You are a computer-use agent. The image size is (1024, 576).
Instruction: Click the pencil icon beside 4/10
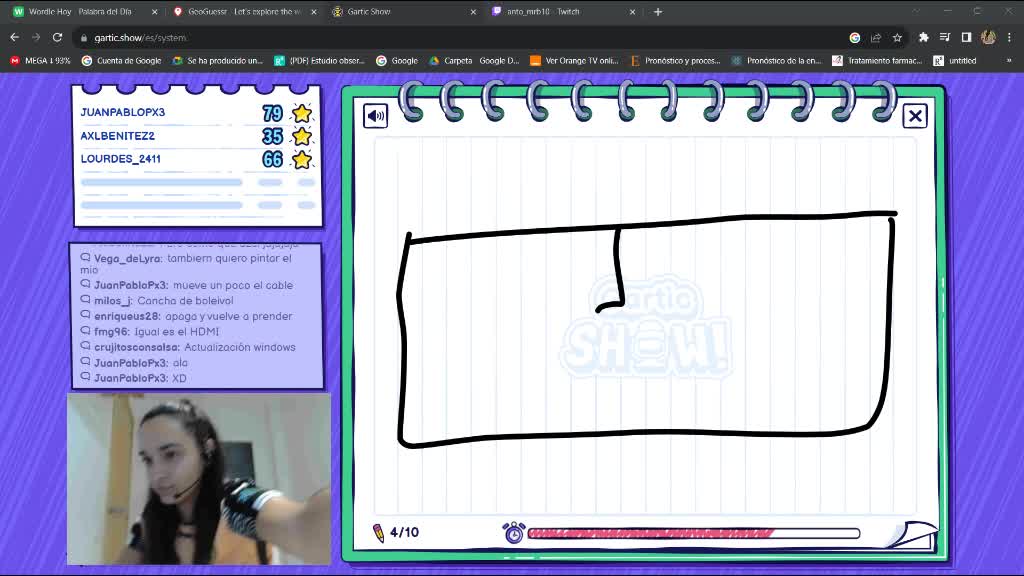pyautogui.click(x=378, y=533)
